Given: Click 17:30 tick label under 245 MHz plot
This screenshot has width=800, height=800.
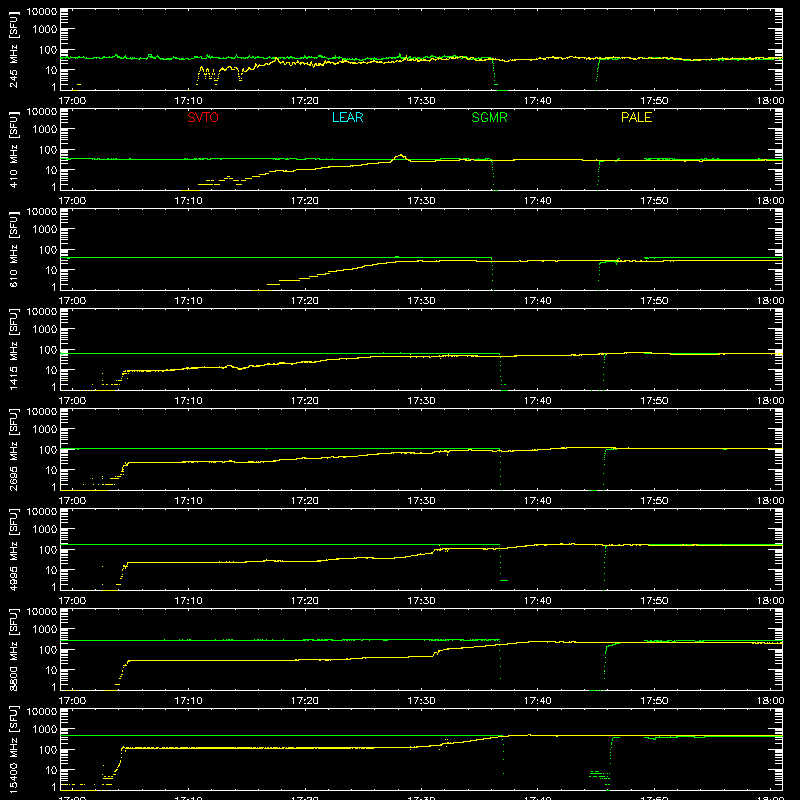Looking at the screenshot, I should (421, 101).
